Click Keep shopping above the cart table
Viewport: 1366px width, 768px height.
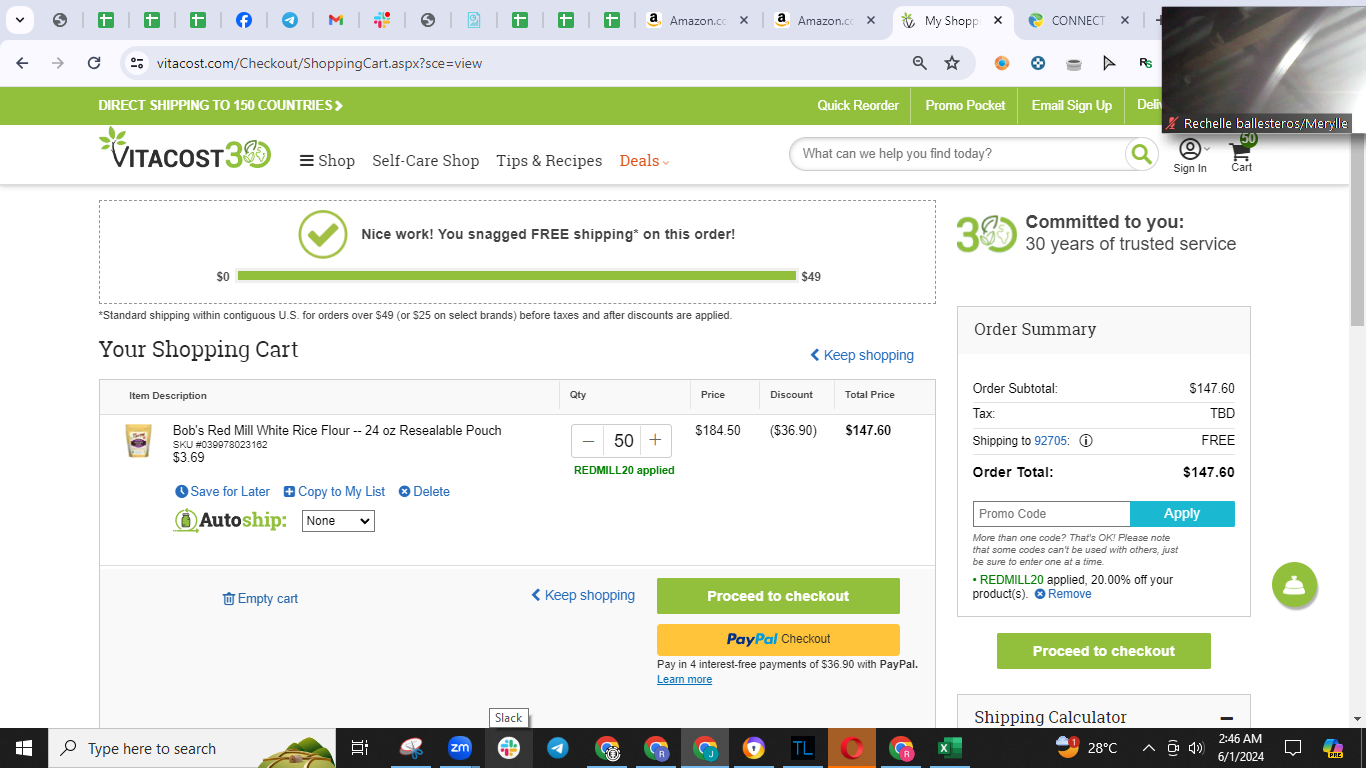tap(862, 355)
